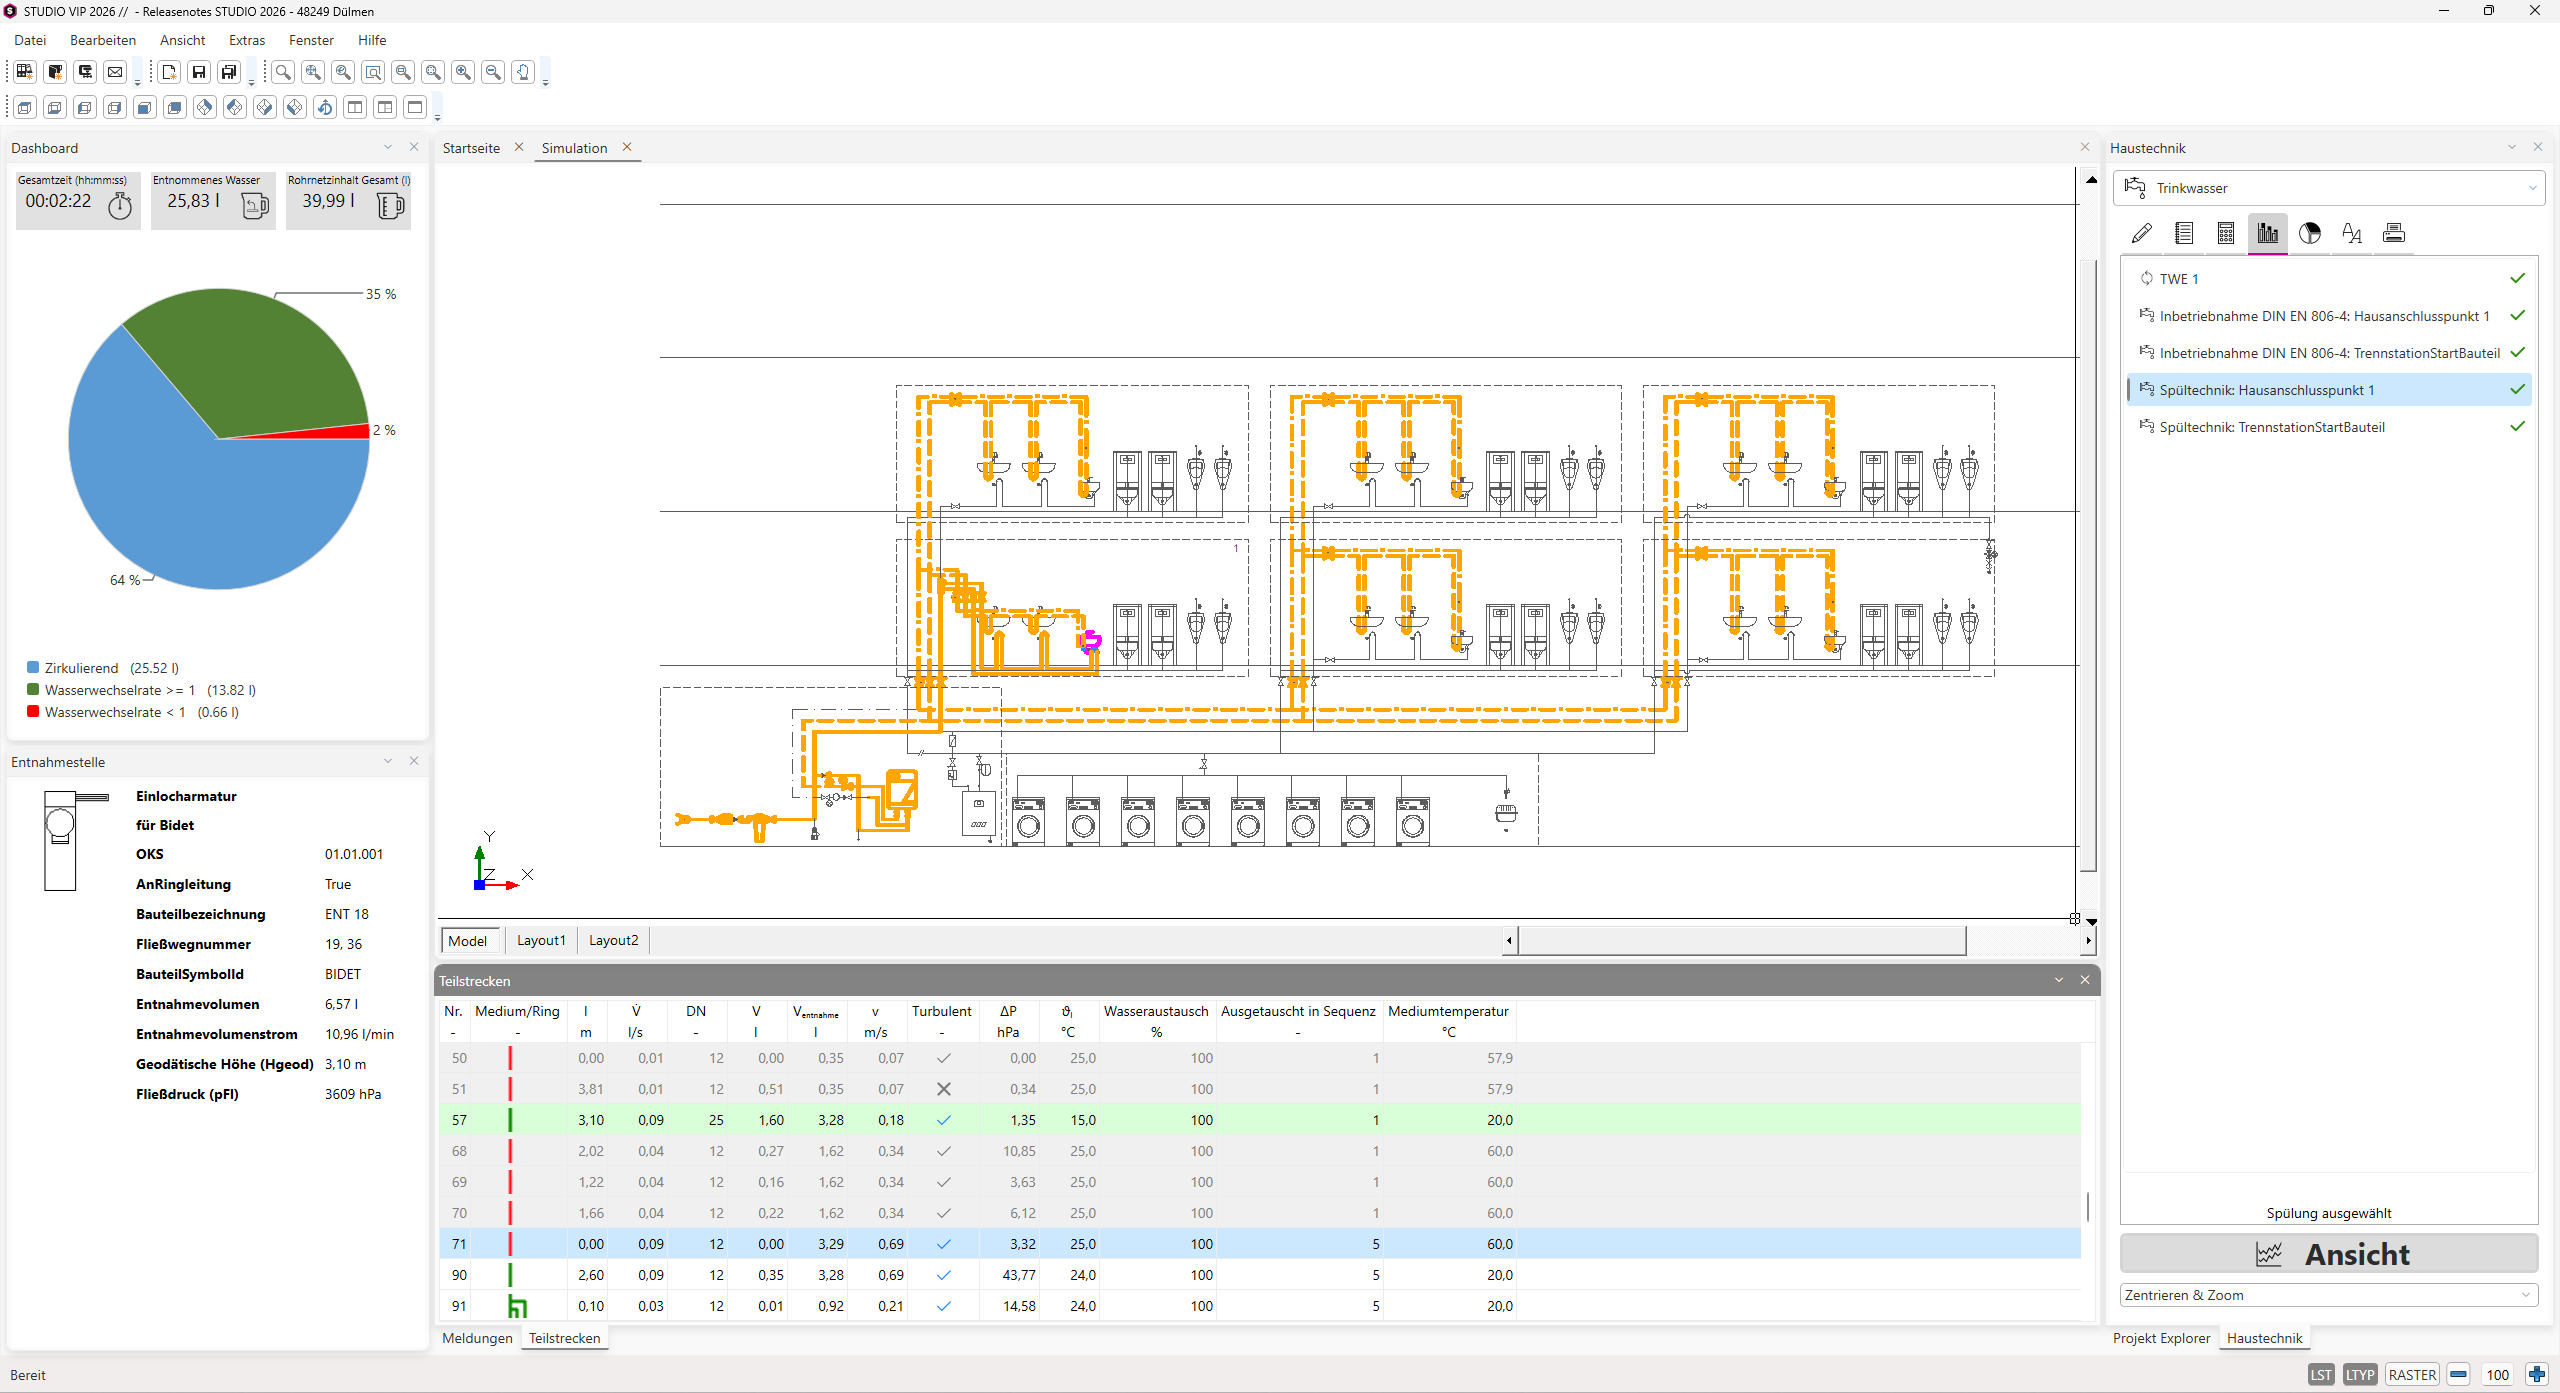Toggle the LST status bar button
Screen dimensions: 2560x1393
tap(2321, 1374)
